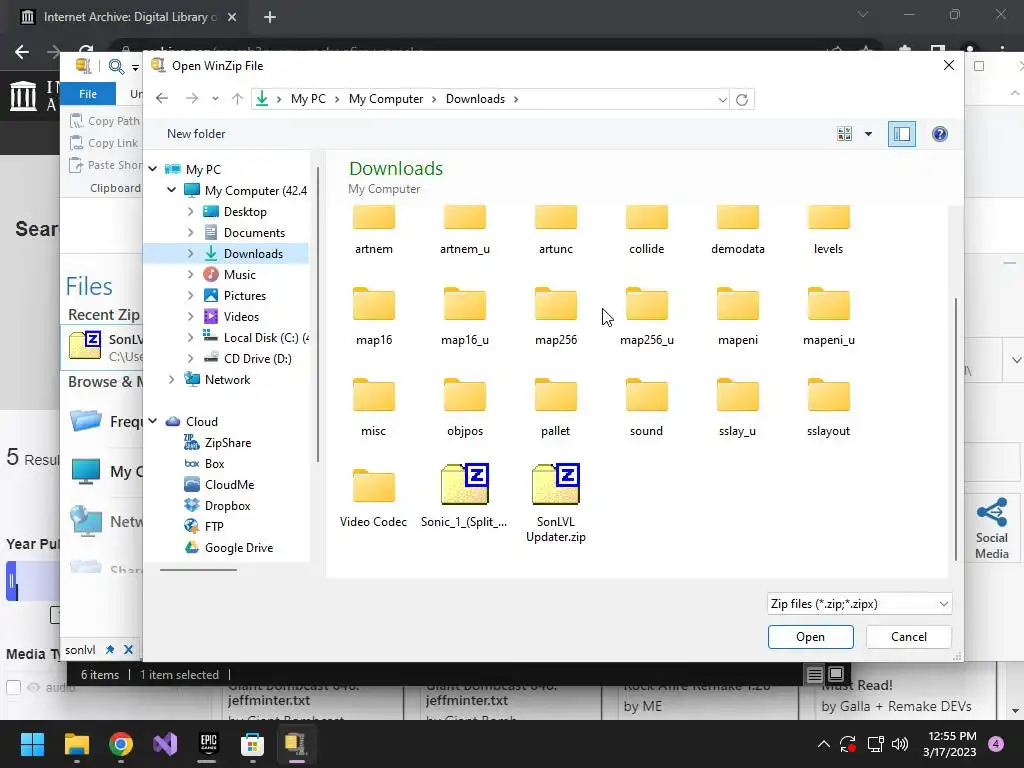Click the dialog help question mark icon
The width and height of the screenshot is (1024, 768).
tap(940, 134)
